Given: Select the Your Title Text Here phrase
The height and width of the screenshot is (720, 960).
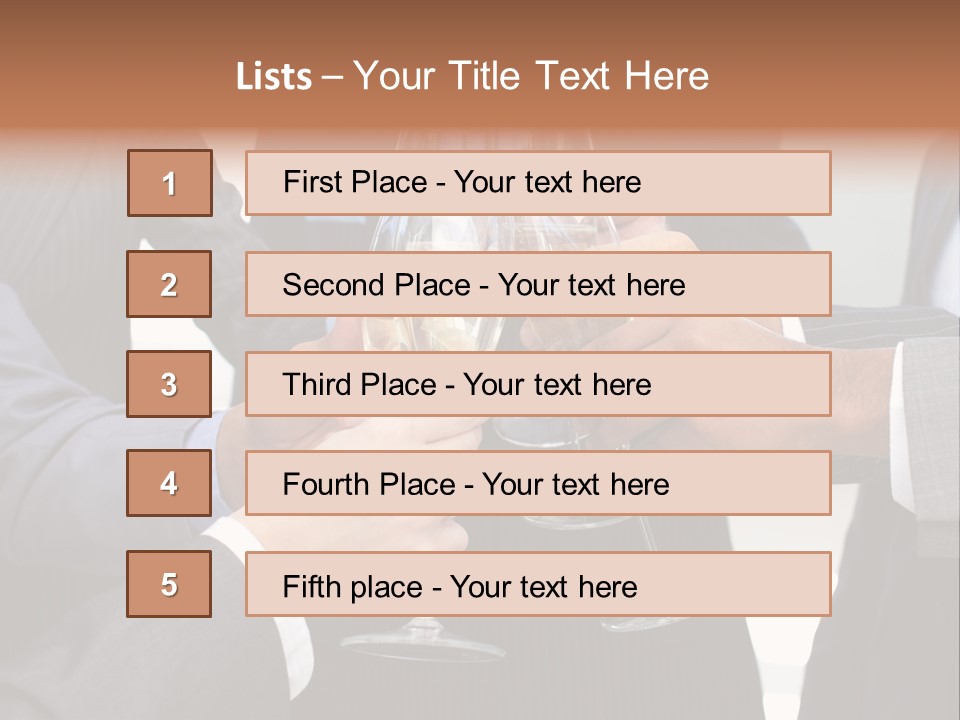Looking at the screenshot, I should 531,77.
